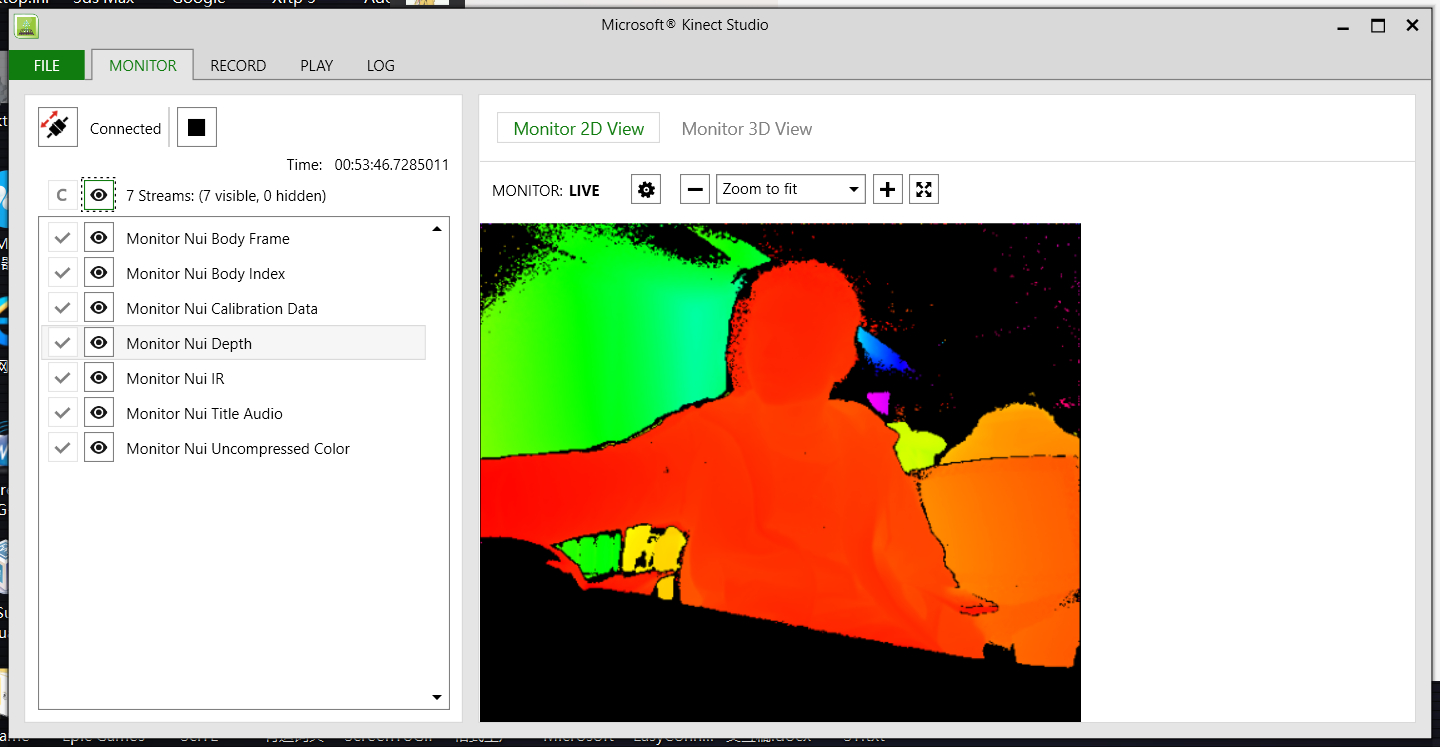This screenshot has width=1440, height=747.
Task: Toggle the checkmark for Monitor Nui IR
Action: [x=63, y=378]
